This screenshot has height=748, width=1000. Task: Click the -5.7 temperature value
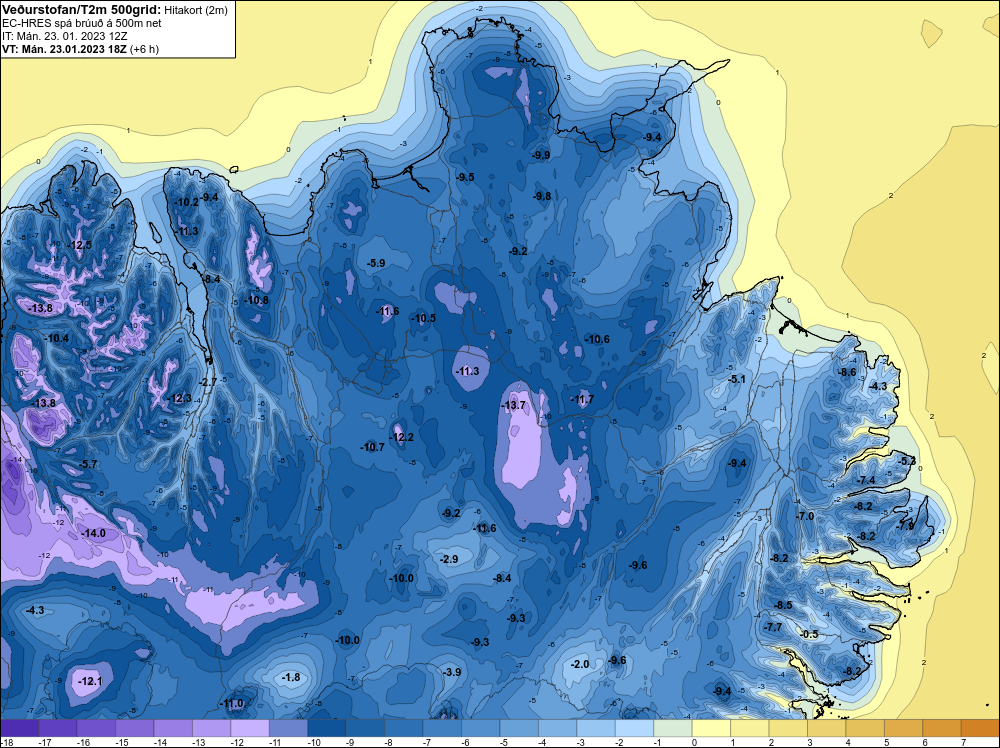pos(89,464)
